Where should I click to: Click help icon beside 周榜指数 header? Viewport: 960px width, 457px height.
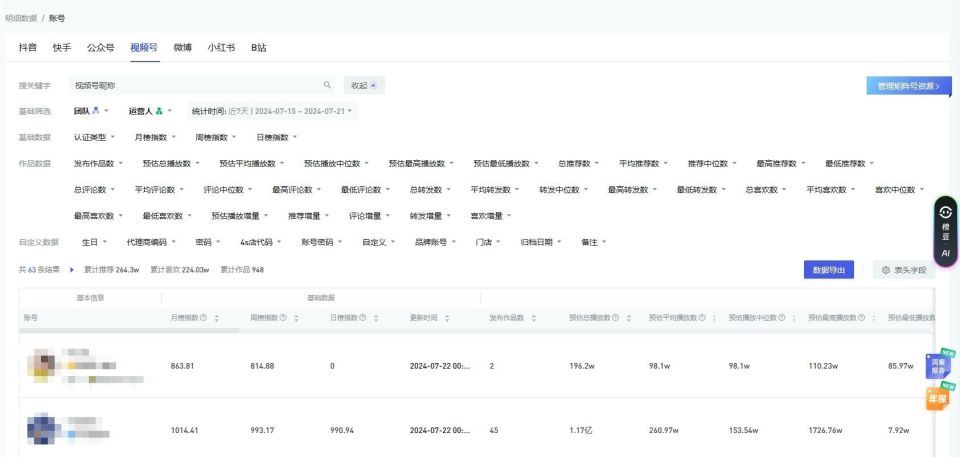(283, 318)
